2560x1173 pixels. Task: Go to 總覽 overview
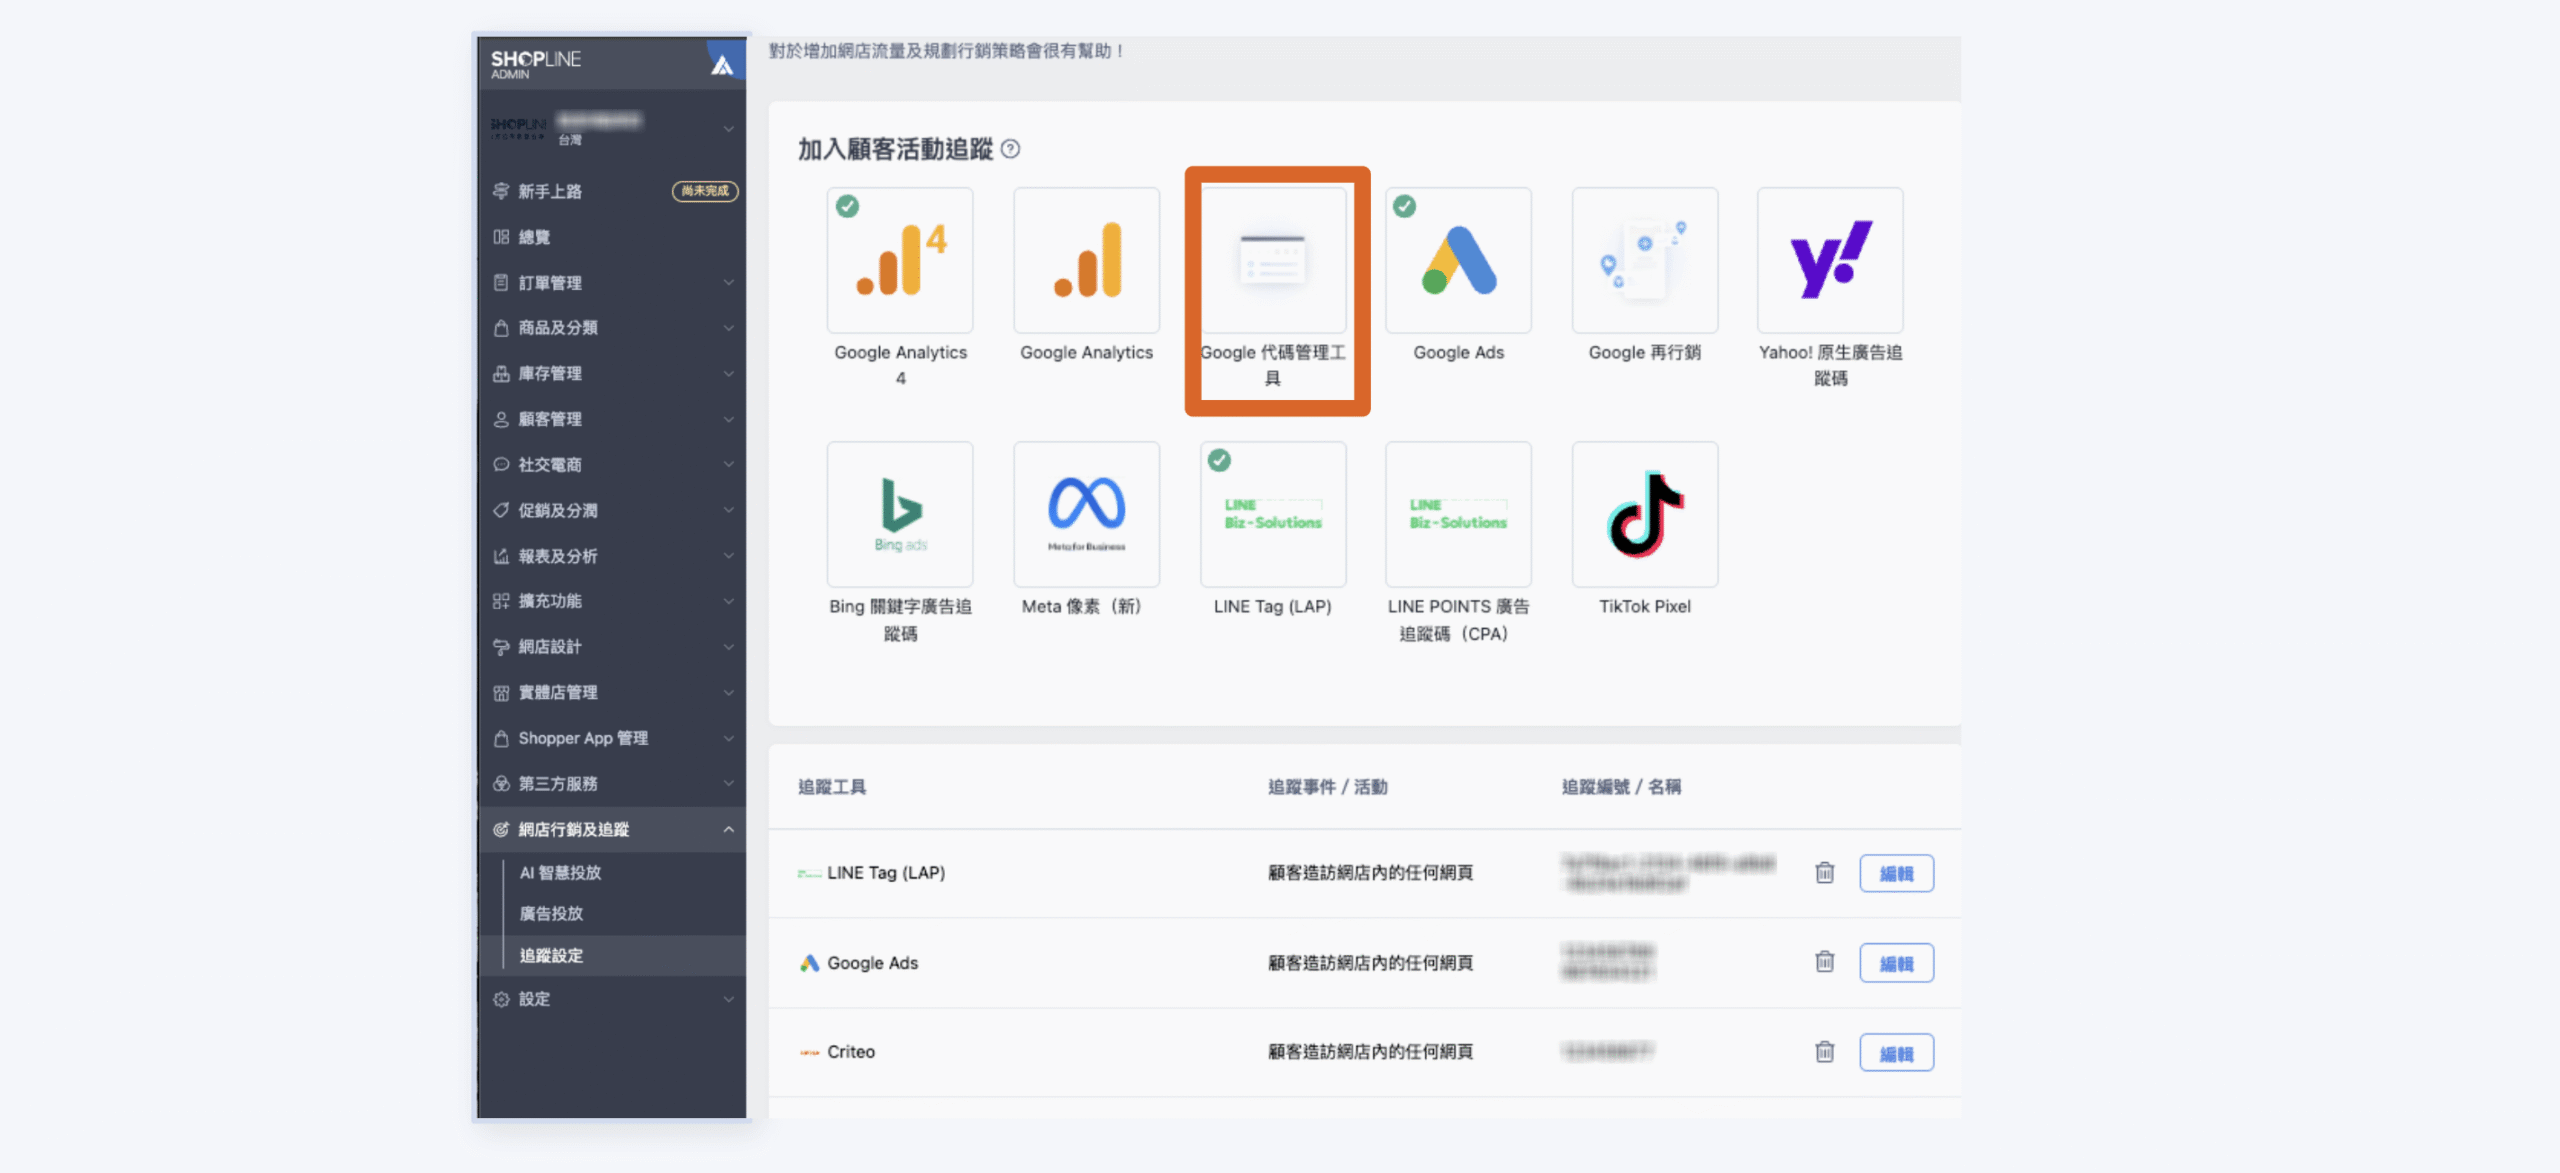611,237
